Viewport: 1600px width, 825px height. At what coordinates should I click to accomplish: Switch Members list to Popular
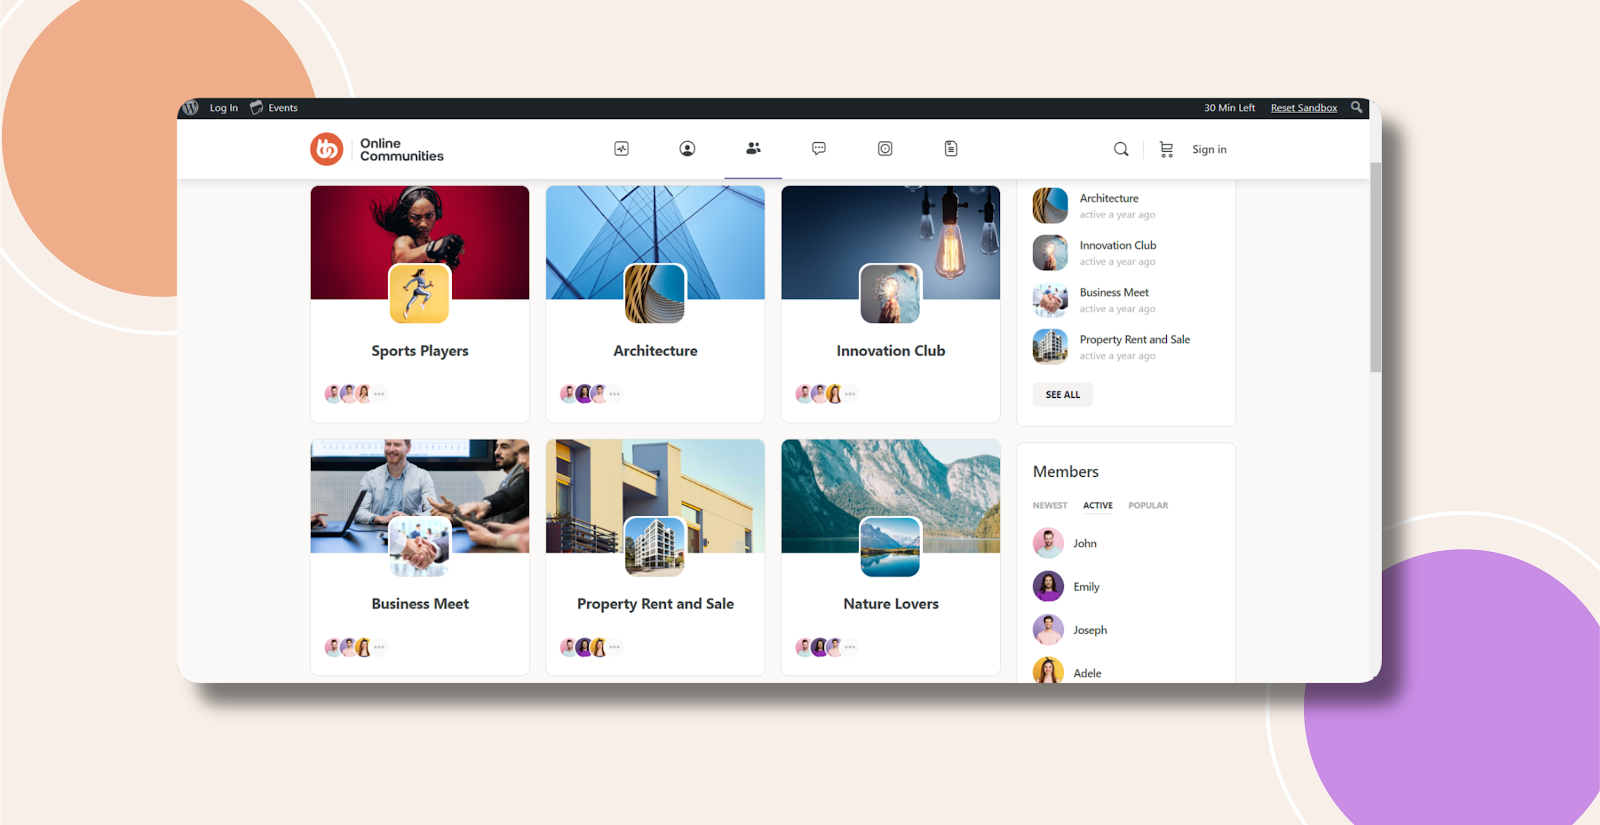pyautogui.click(x=1148, y=506)
